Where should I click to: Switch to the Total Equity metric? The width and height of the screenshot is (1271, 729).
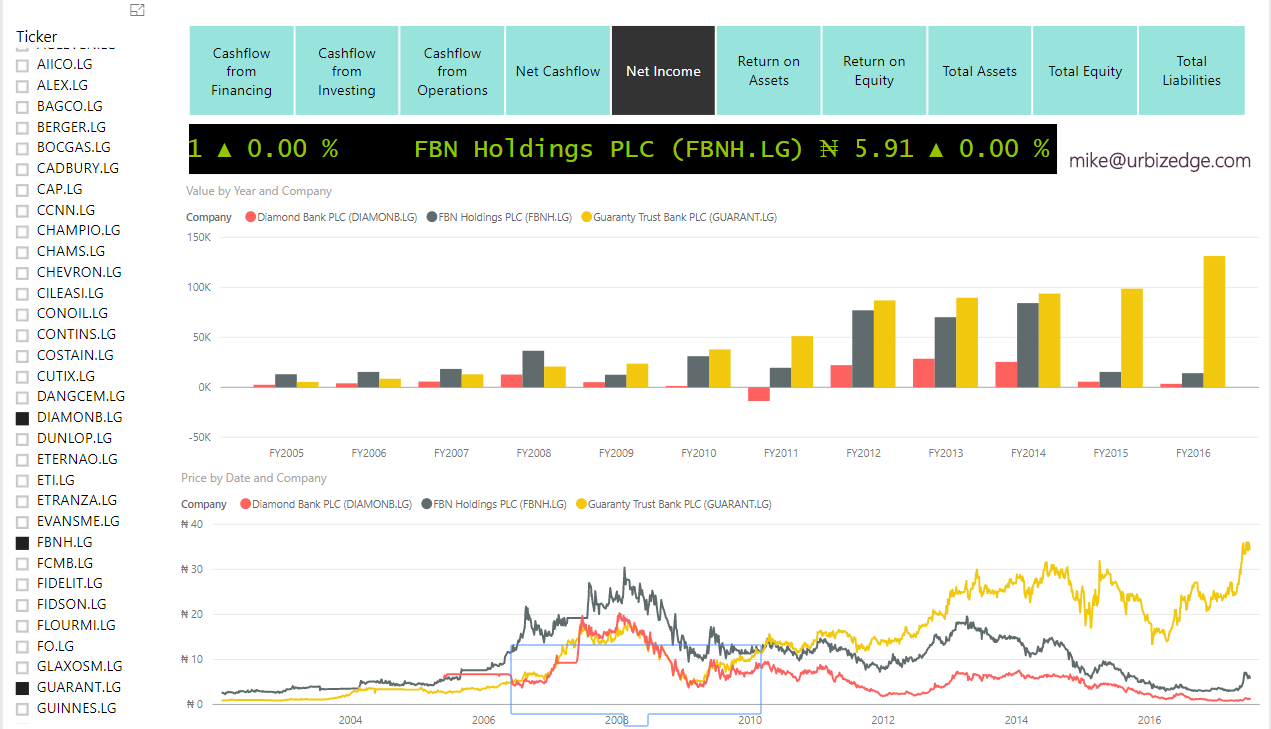(1085, 70)
